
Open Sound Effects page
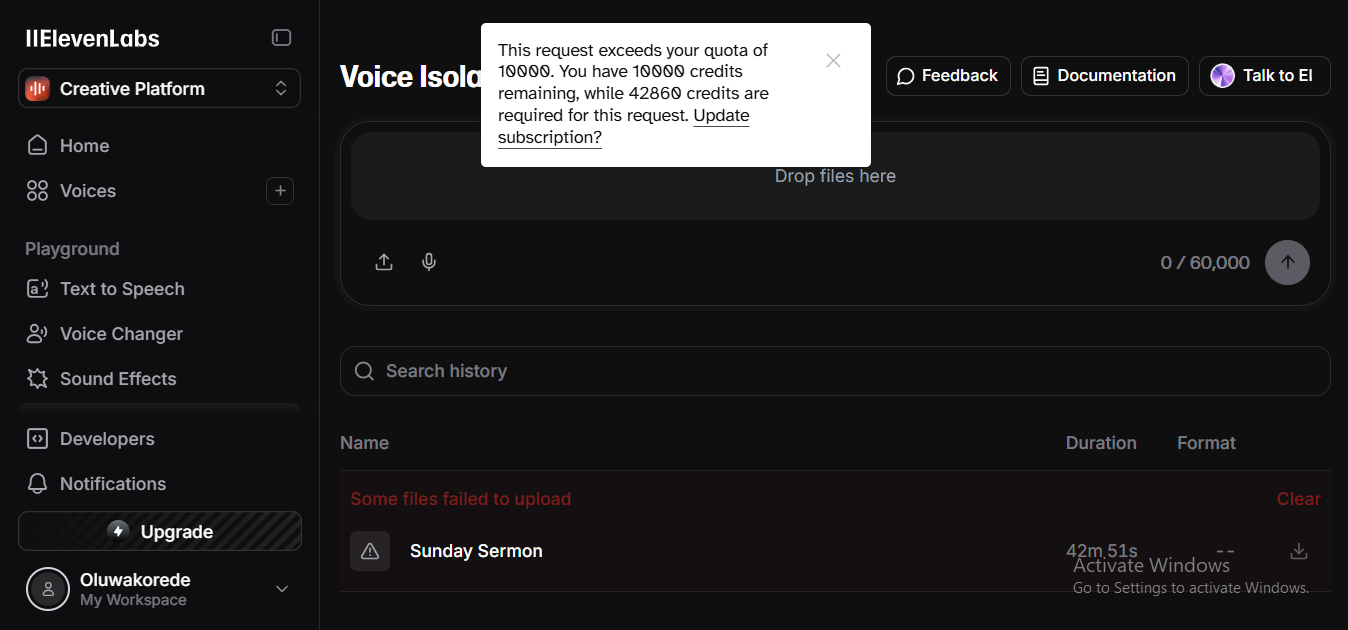pyautogui.click(x=118, y=379)
